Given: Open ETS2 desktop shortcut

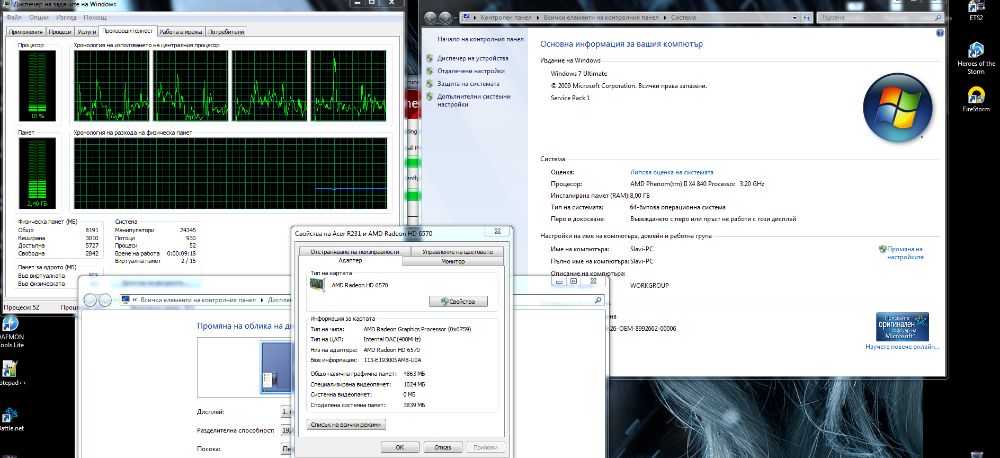Looking at the screenshot, I should click(x=976, y=10).
